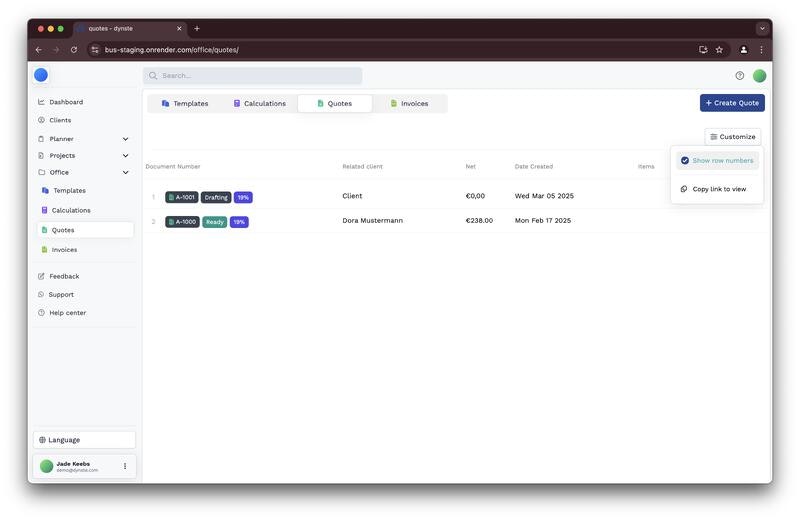Toggle Show row numbers option
800x520 pixels.
pos(717,161)
